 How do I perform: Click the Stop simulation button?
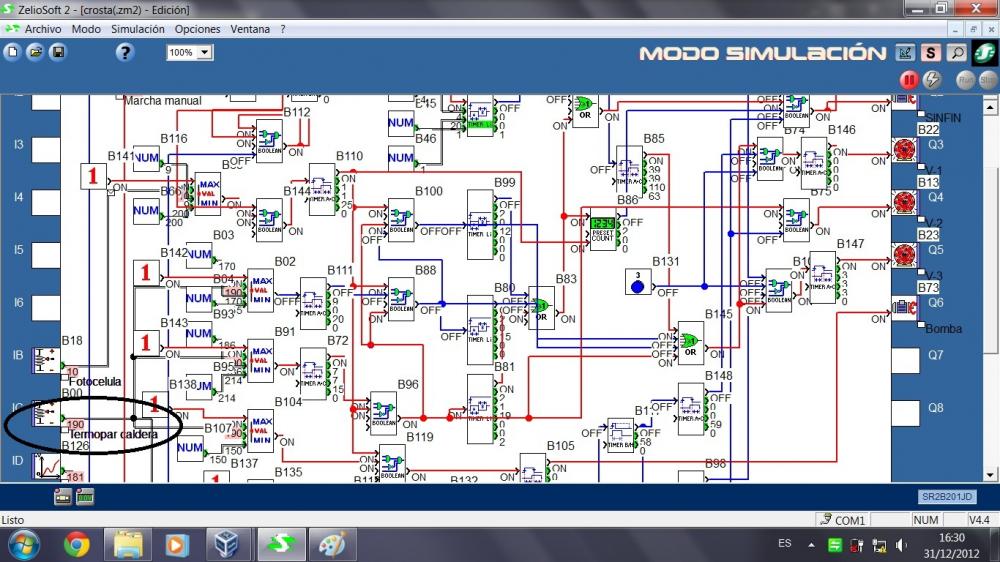click(987, 80)
